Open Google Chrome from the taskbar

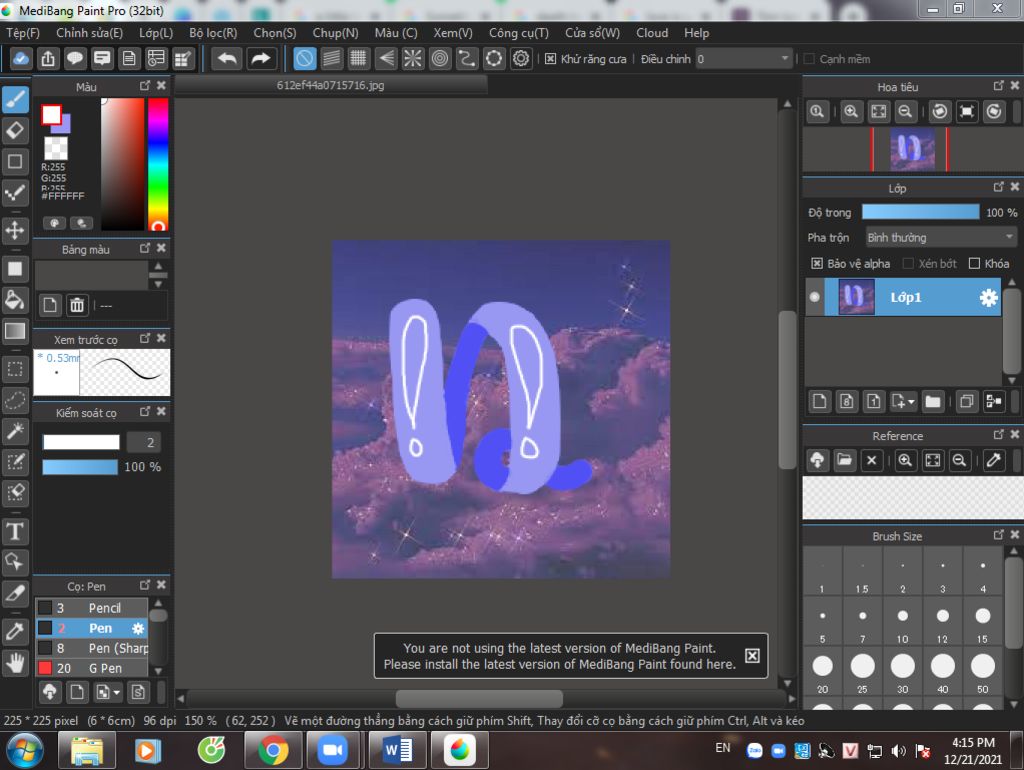pos(273,750)
